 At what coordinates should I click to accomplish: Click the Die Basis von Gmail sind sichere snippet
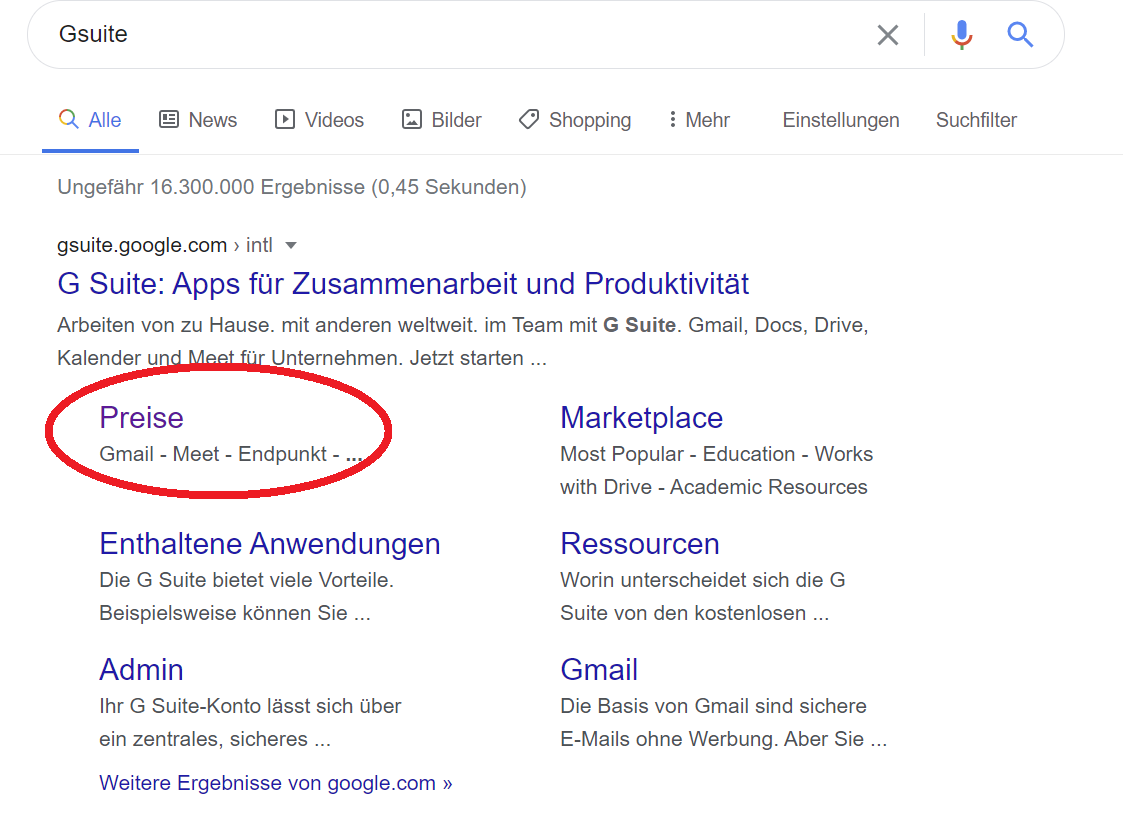[x=723, y=722]
